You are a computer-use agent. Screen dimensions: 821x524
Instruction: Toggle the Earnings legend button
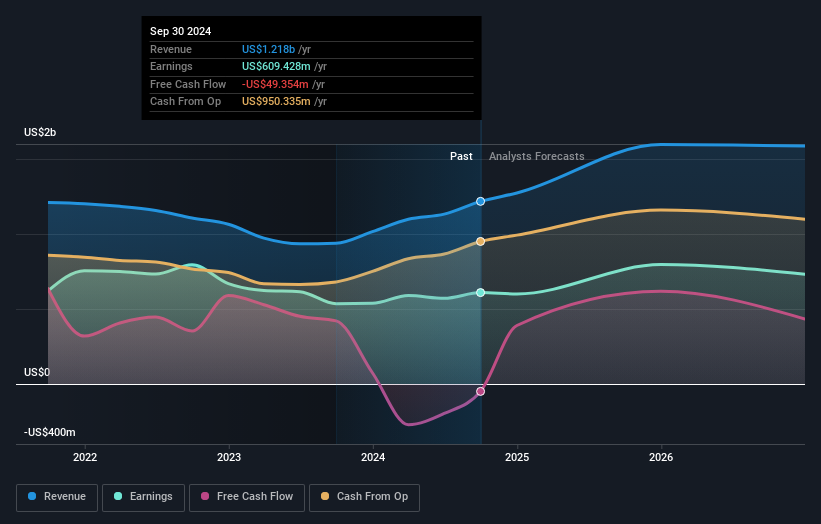click(x=143, y=497)
